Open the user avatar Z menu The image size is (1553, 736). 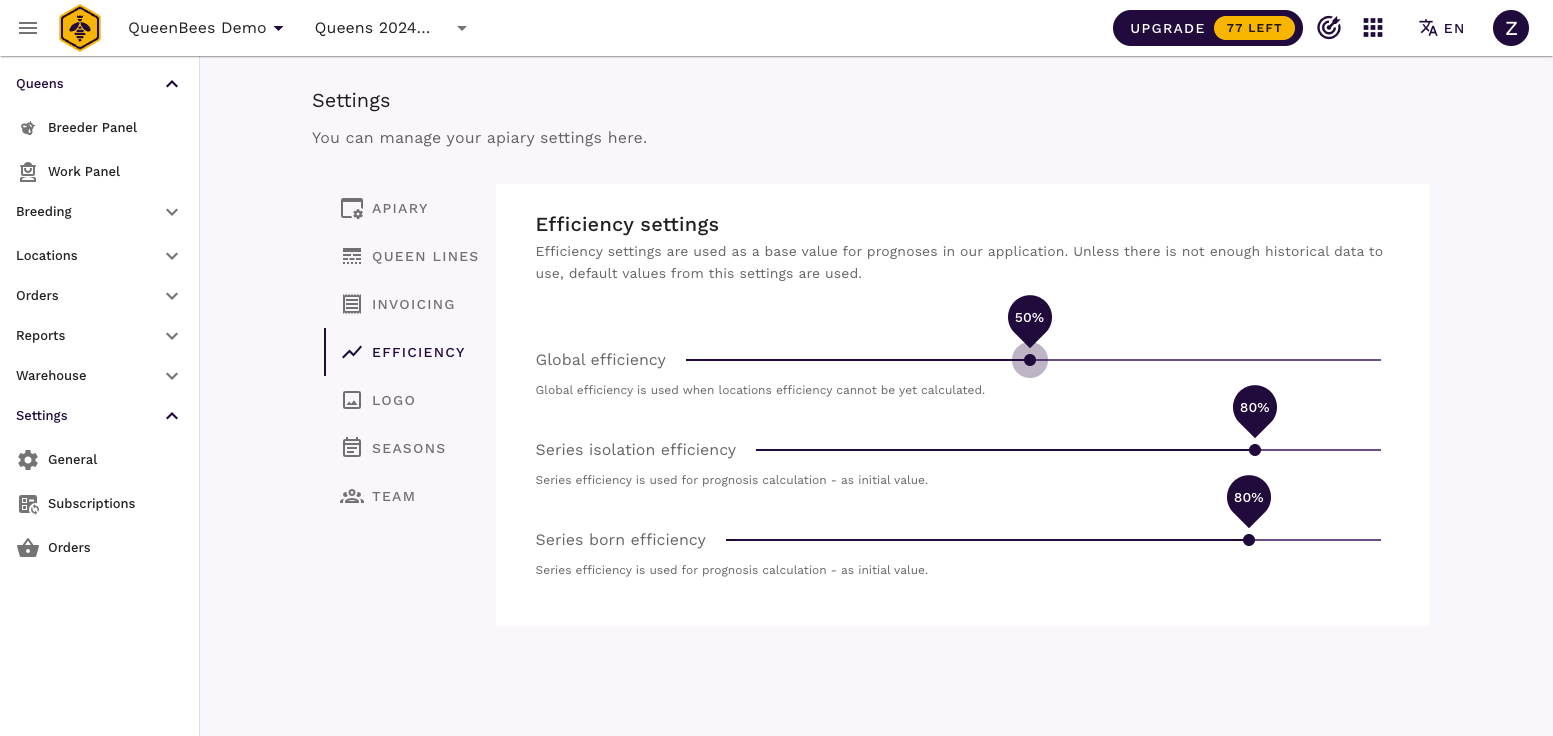coord(1510,28)
